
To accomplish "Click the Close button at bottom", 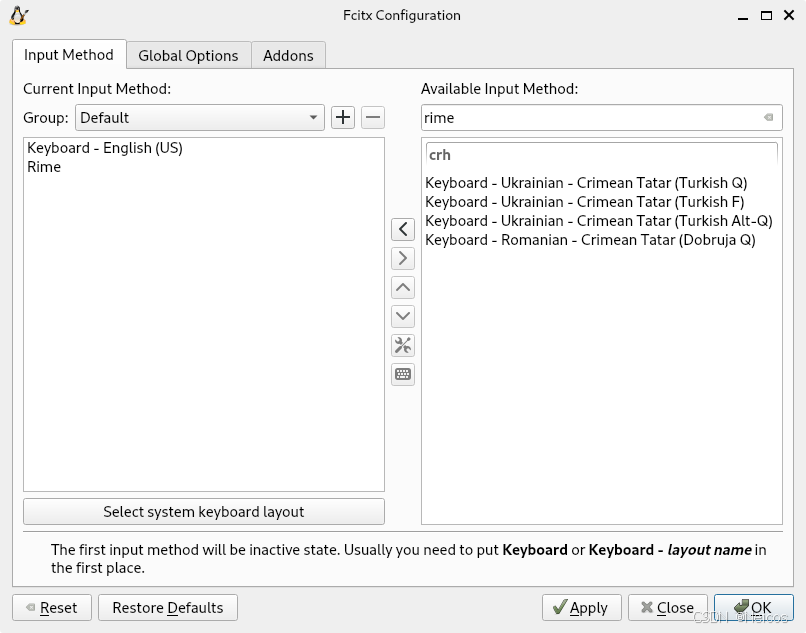I will [667, 608].
